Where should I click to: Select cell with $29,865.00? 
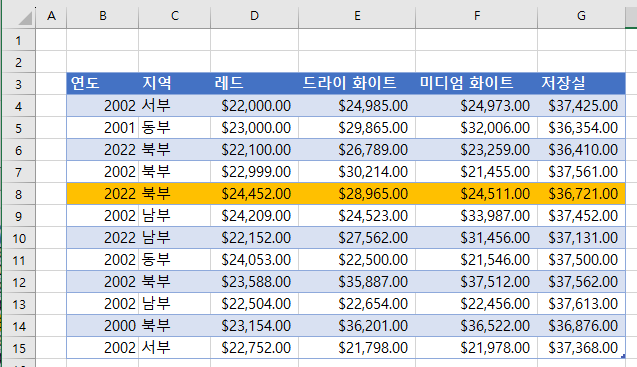[357, 128]
